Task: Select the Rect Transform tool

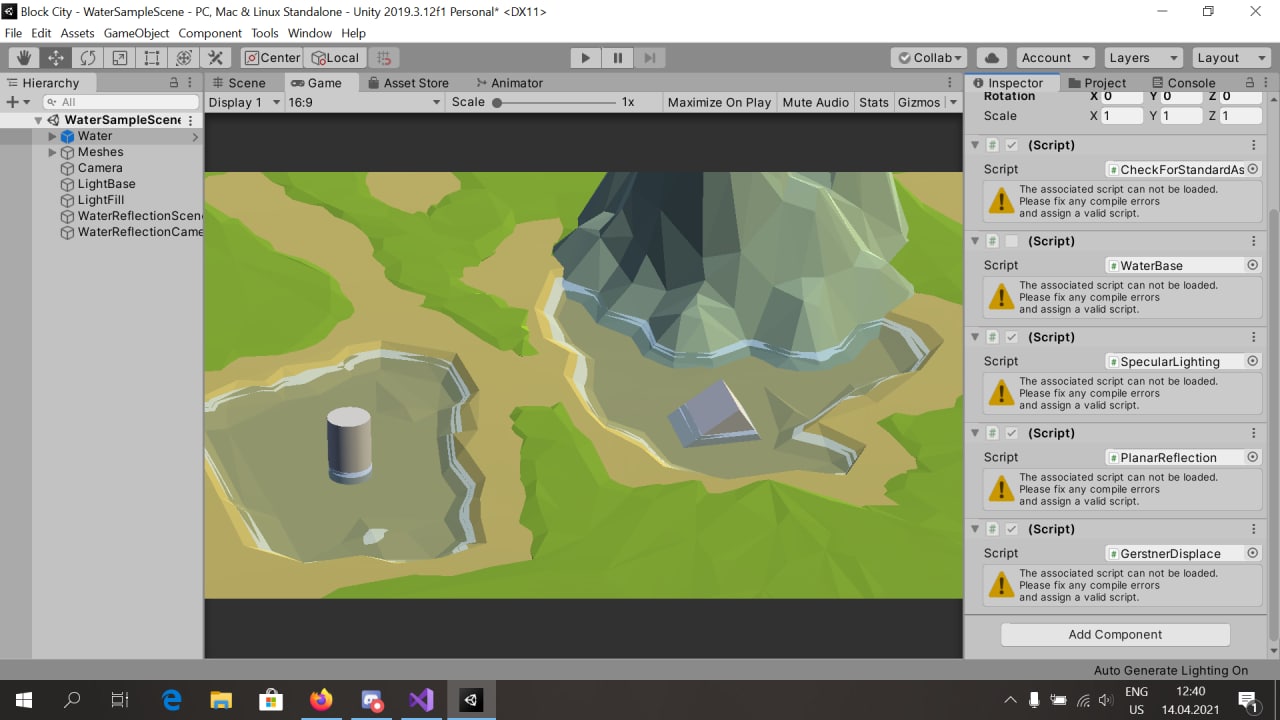Action: pos(152,58)
